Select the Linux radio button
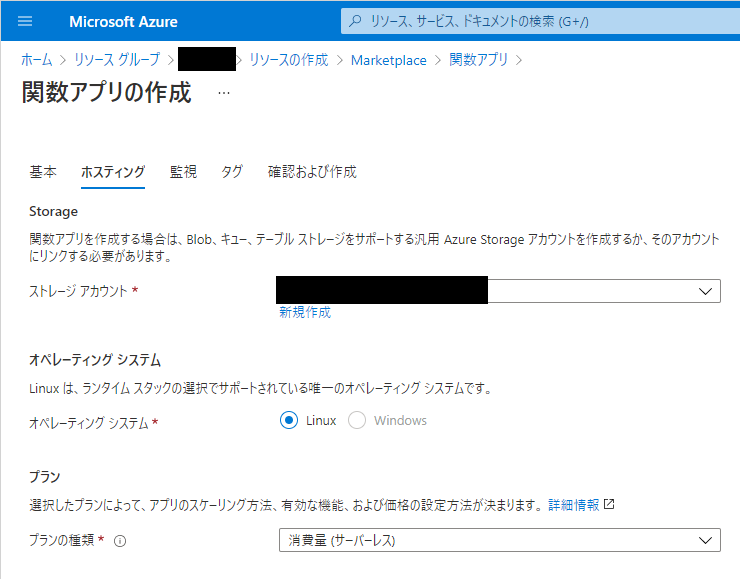 pos(288,420)
